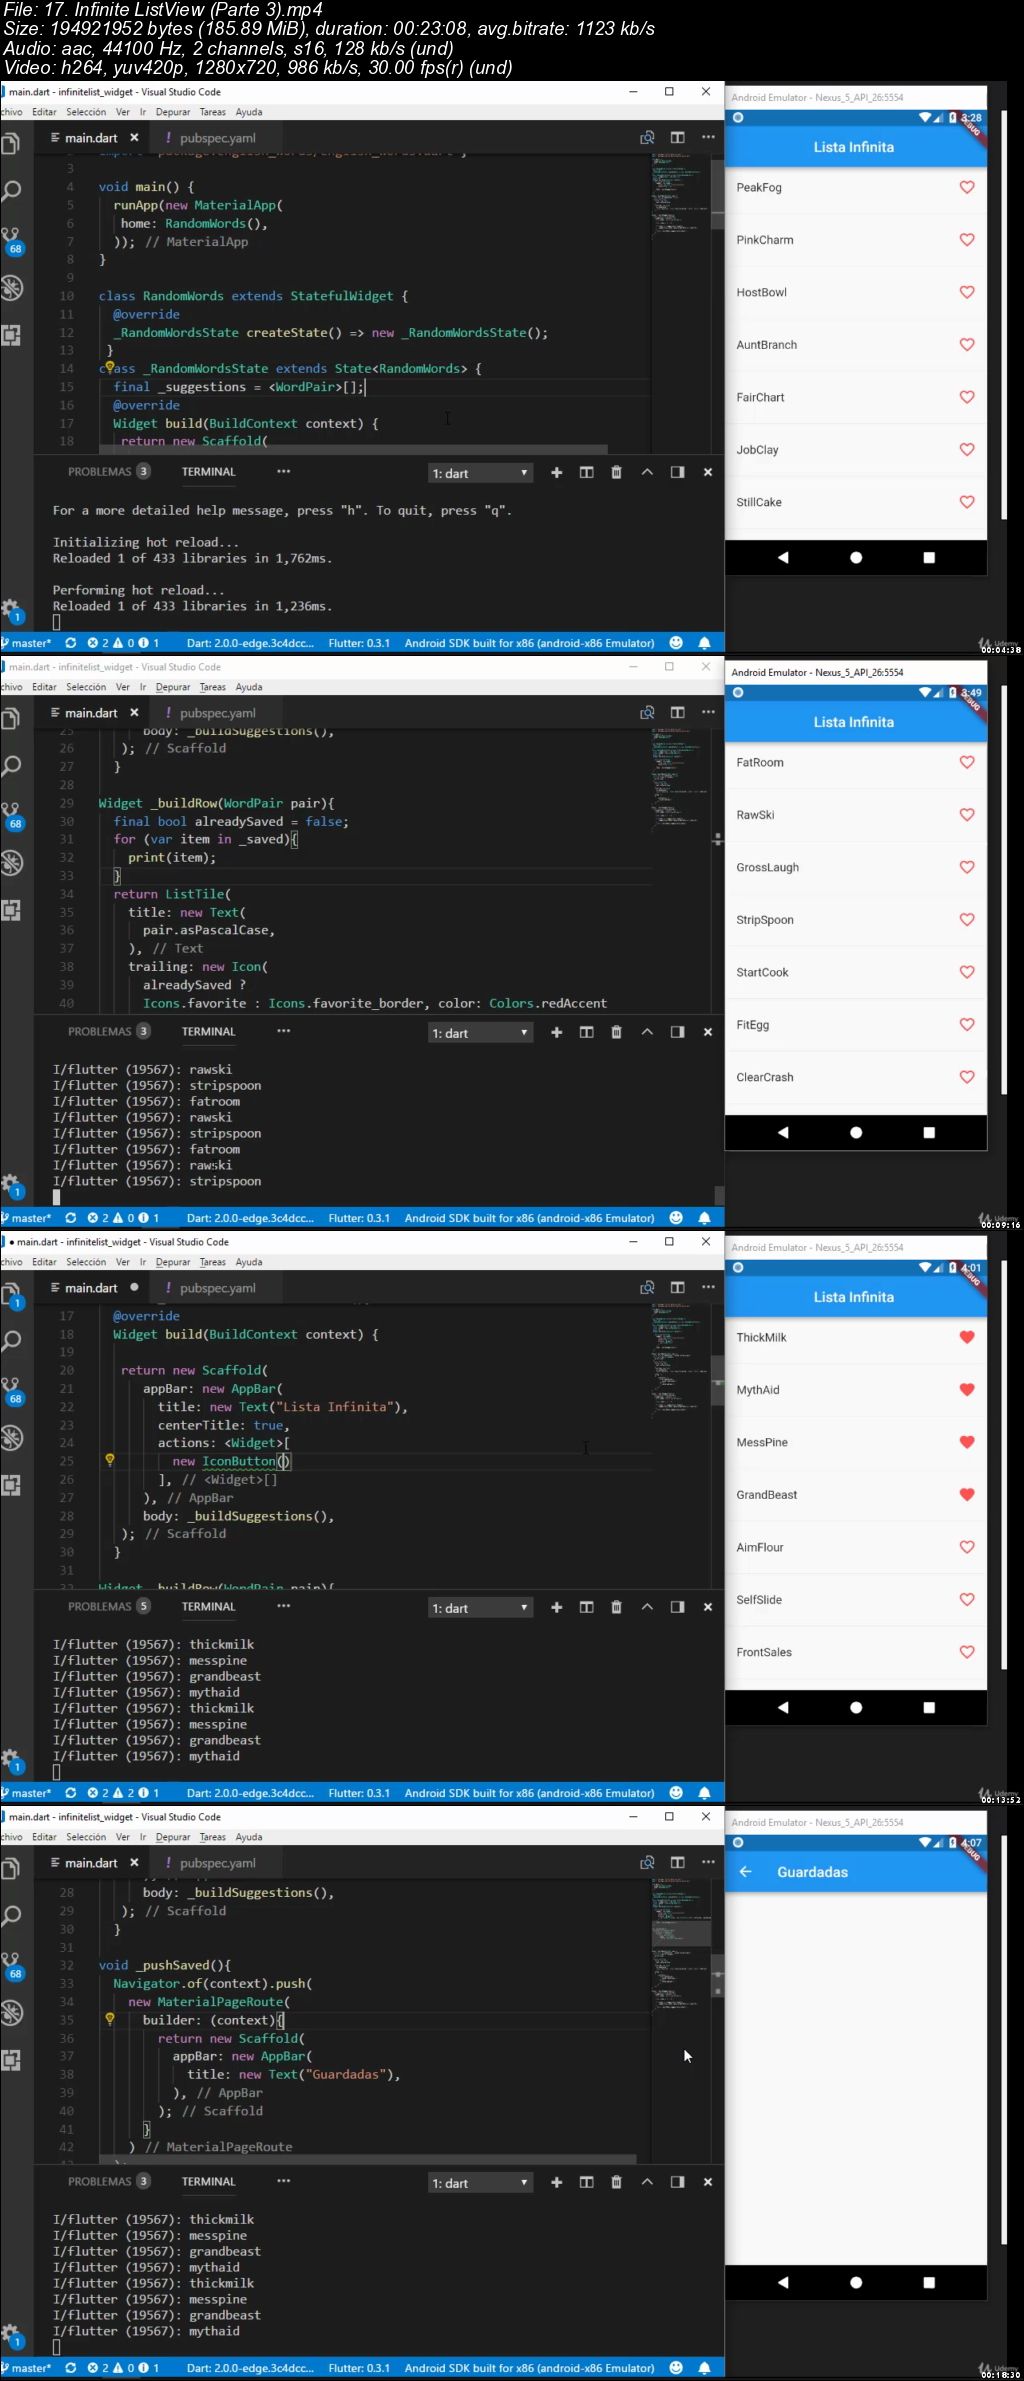
Task: Tap the heart icon next to FatRoom
Action: pyautogui.click(x=966, y=762)
